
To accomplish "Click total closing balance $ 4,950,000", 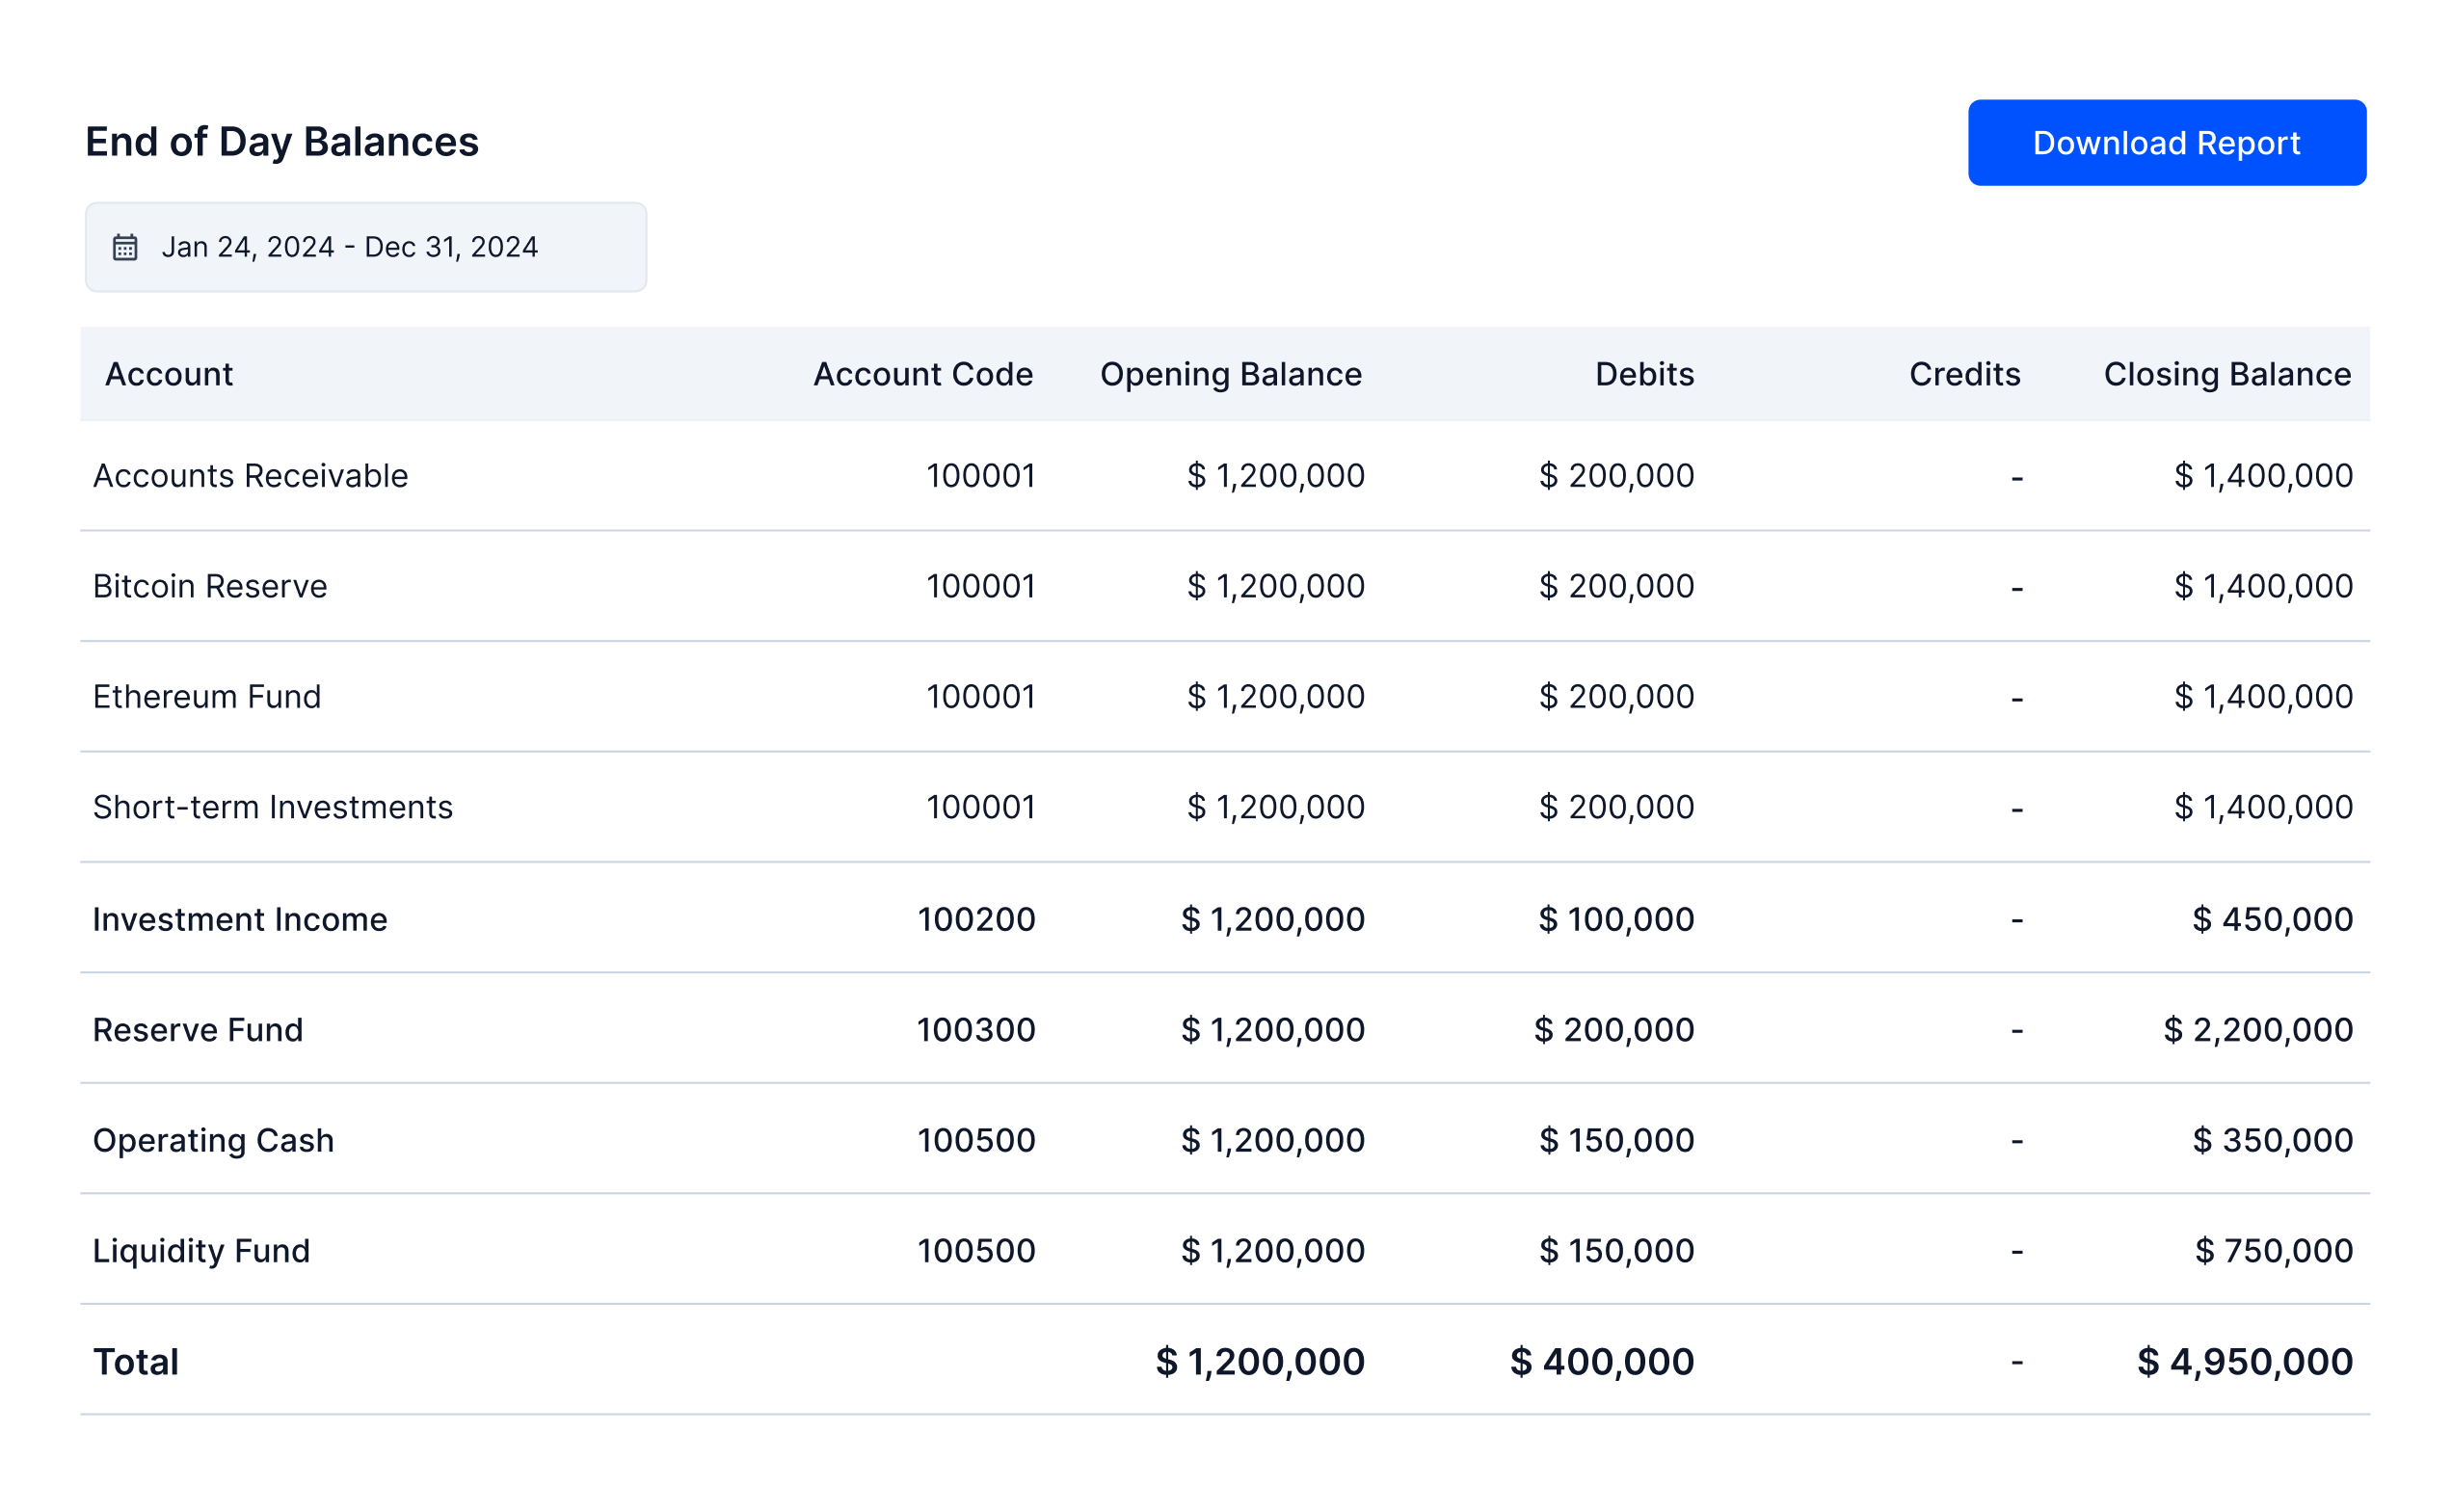I will point(2245,1362).
